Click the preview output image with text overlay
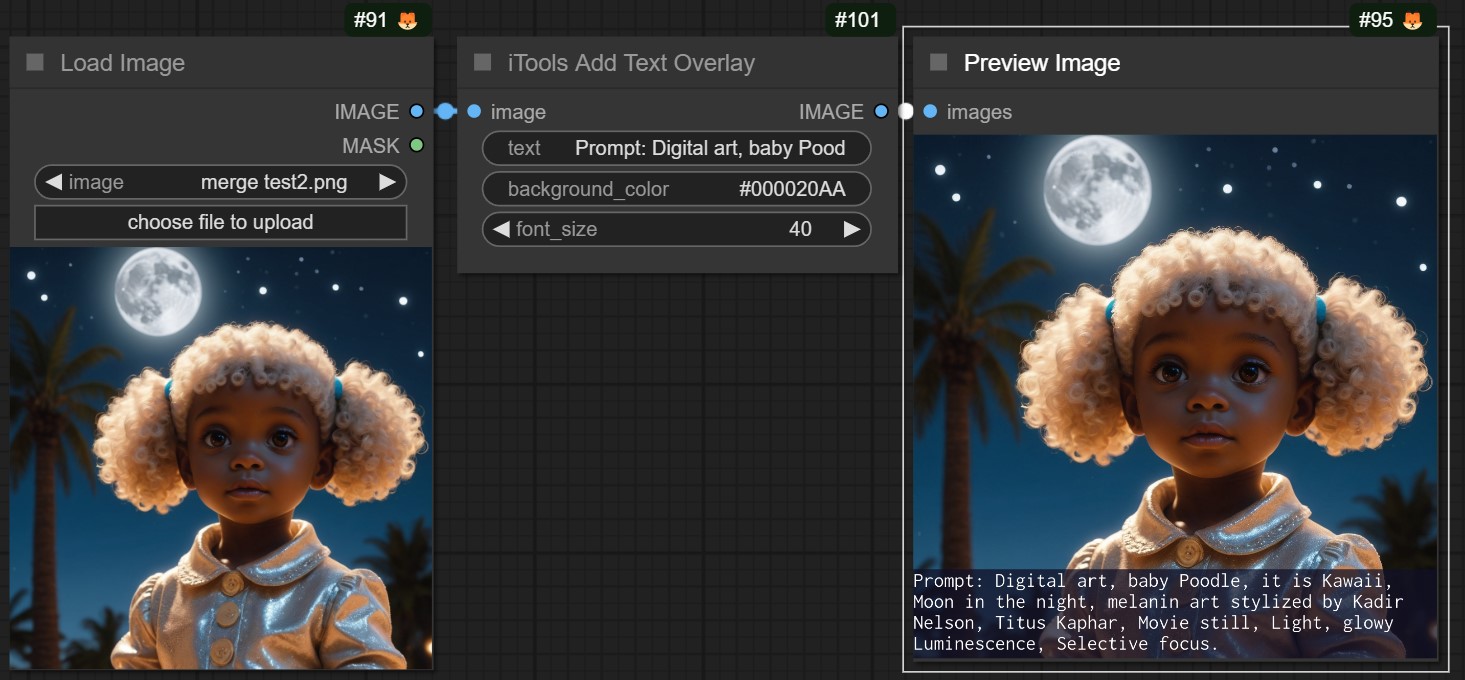 pos(1175,396)
